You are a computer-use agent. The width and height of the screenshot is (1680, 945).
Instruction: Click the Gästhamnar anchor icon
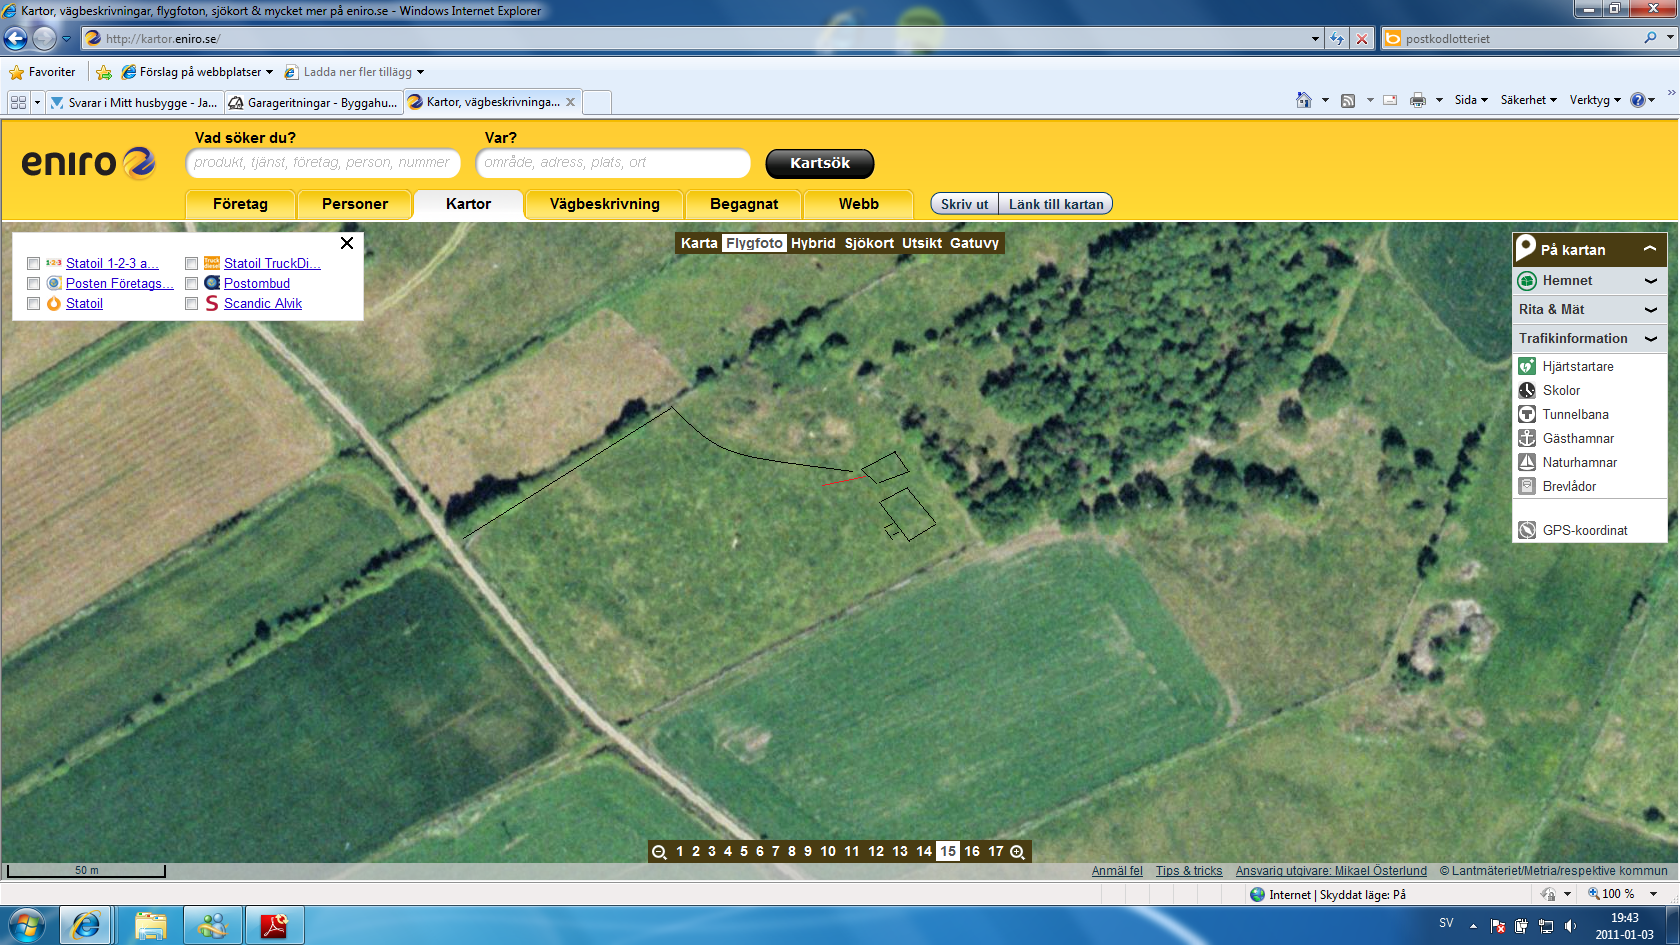(x=1527, y=439)
